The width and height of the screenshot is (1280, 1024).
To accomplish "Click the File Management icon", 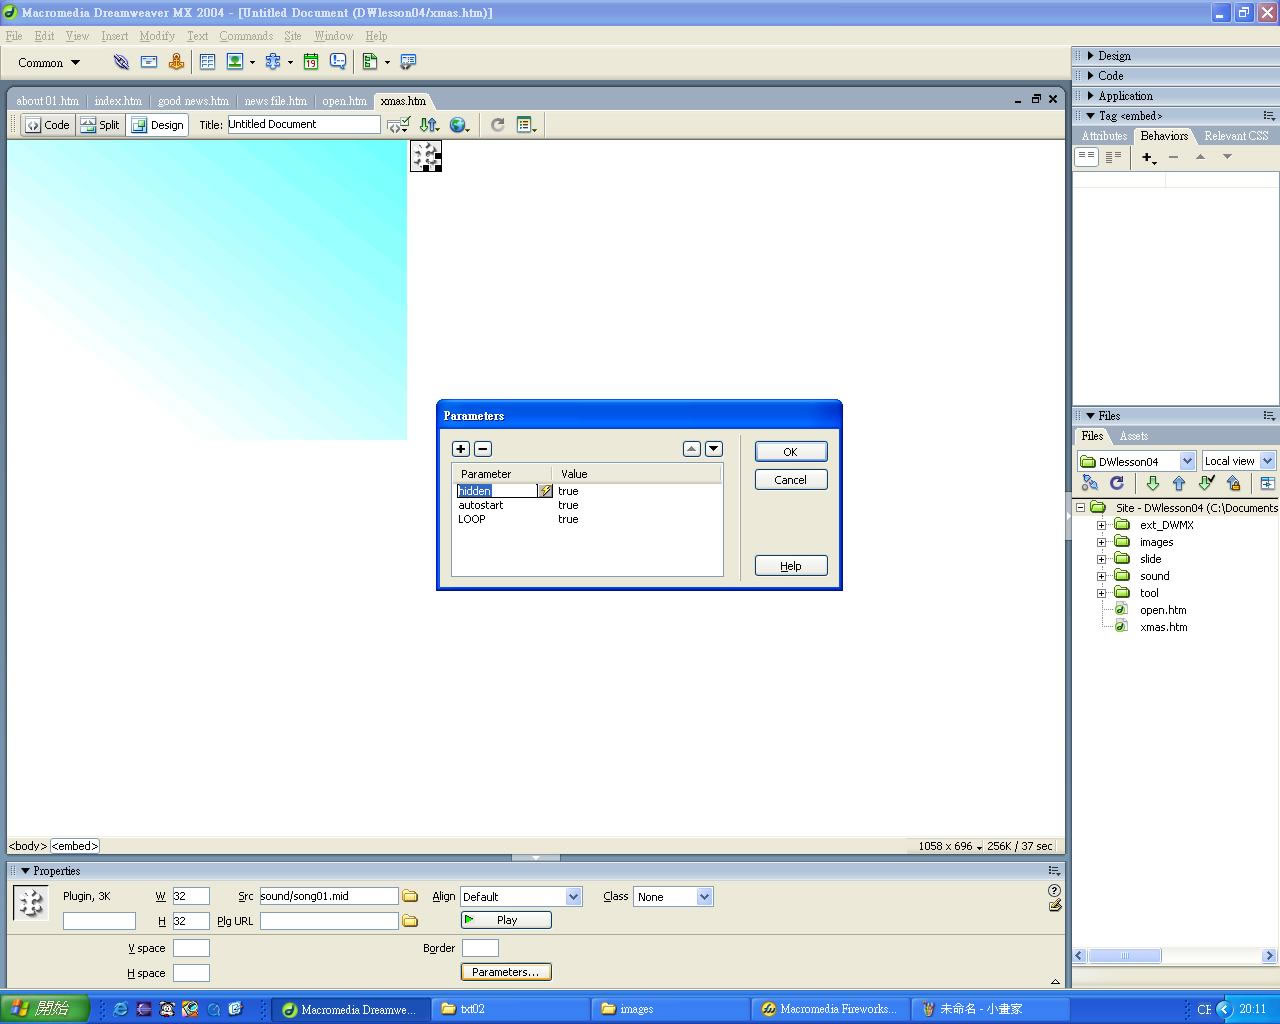I will [x=429, y=125].
